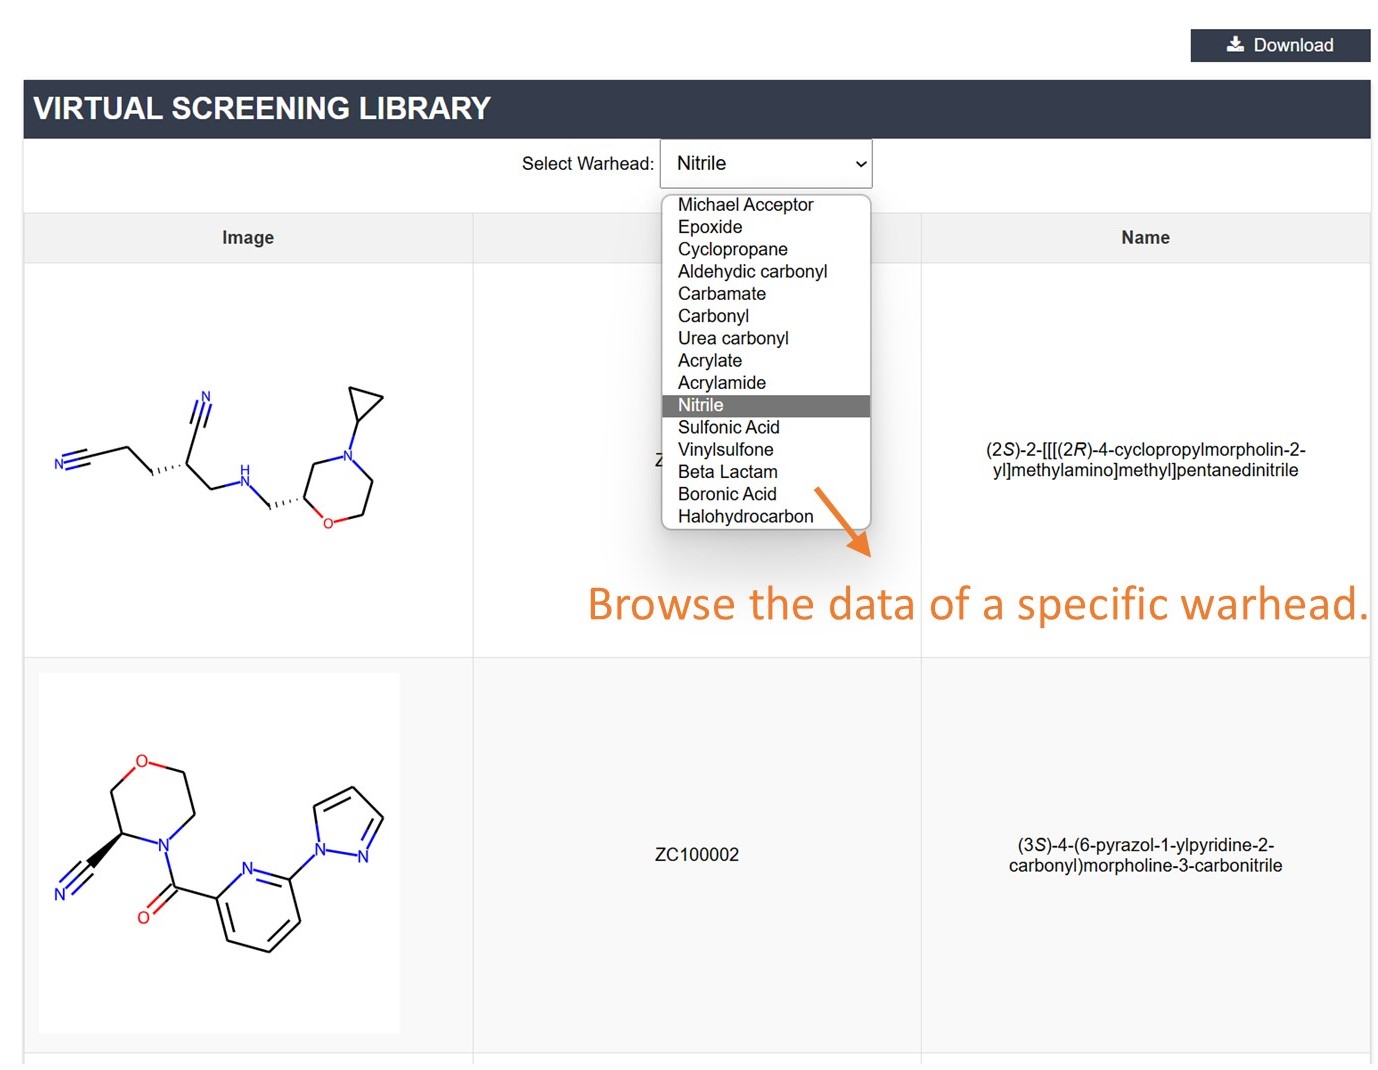The height and width of the screenshot is (1070, 1378).
Task: Pick Acrylamide in warhead list
Action: [721, 383]
